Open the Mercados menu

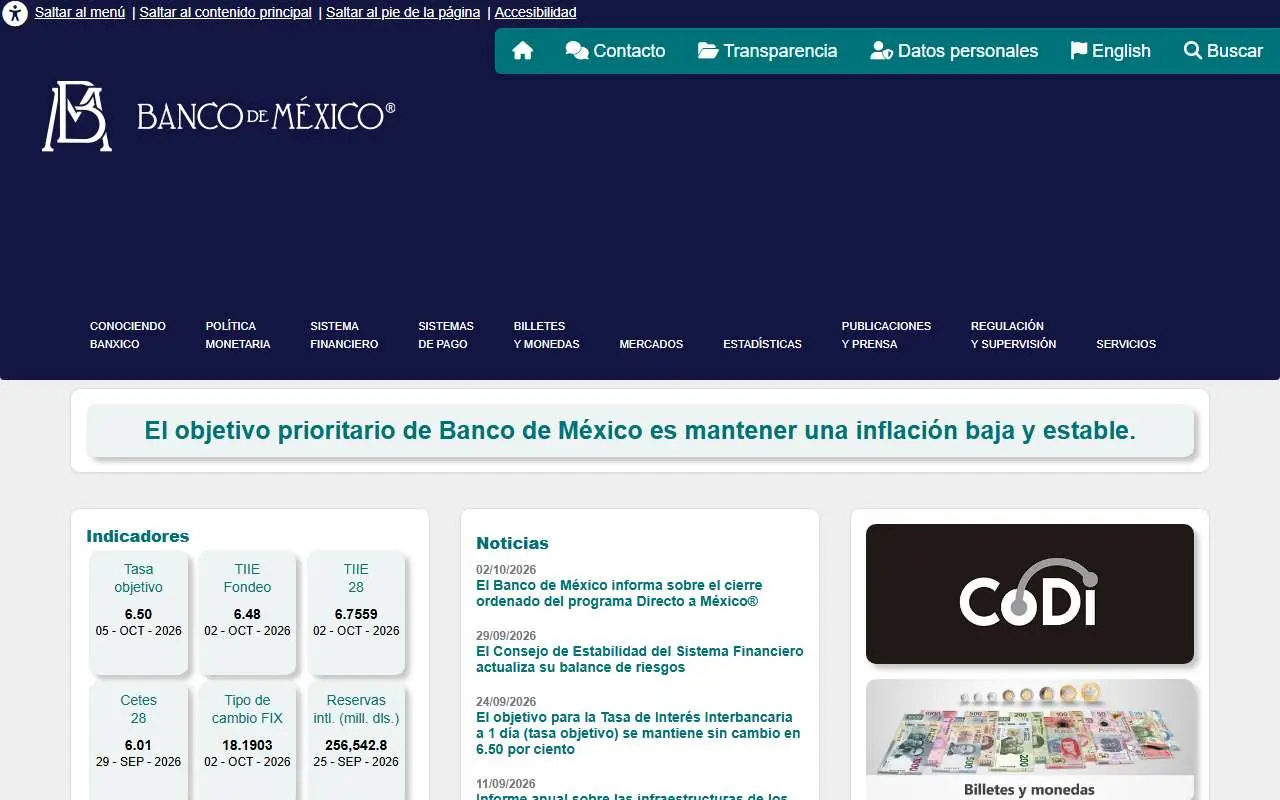[x=651, y=344]
